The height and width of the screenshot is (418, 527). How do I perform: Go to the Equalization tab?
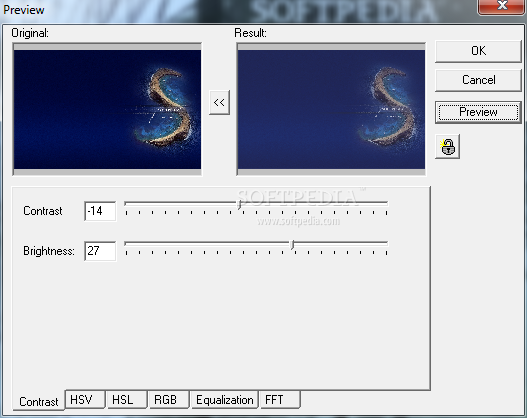pyautogui.click(x=225, y=400)
